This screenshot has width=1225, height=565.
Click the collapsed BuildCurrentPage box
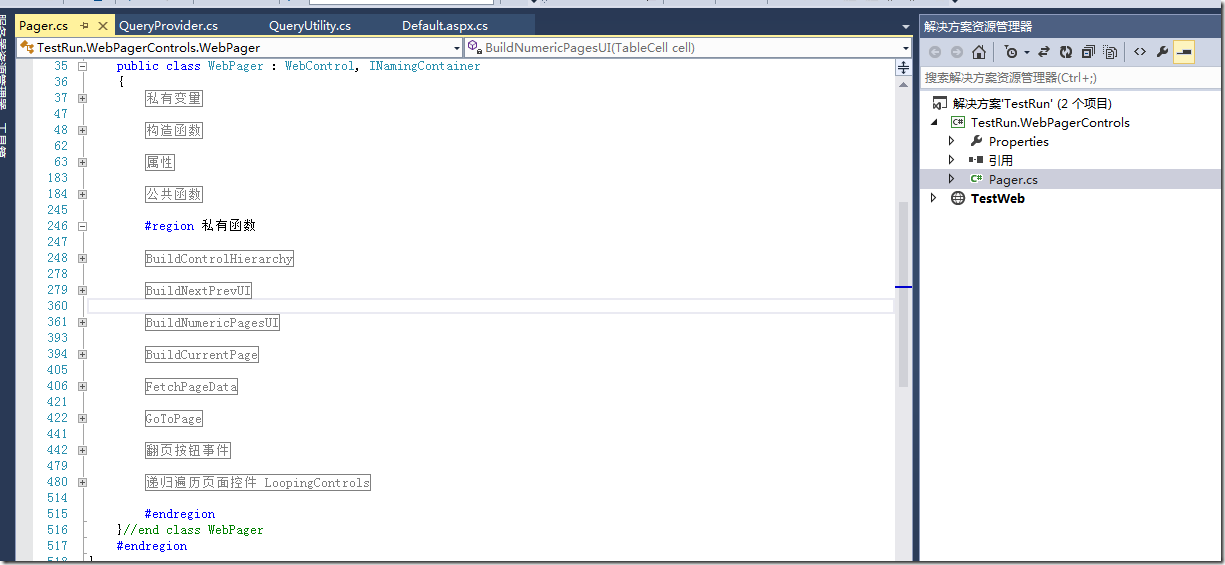pos(202,354)
